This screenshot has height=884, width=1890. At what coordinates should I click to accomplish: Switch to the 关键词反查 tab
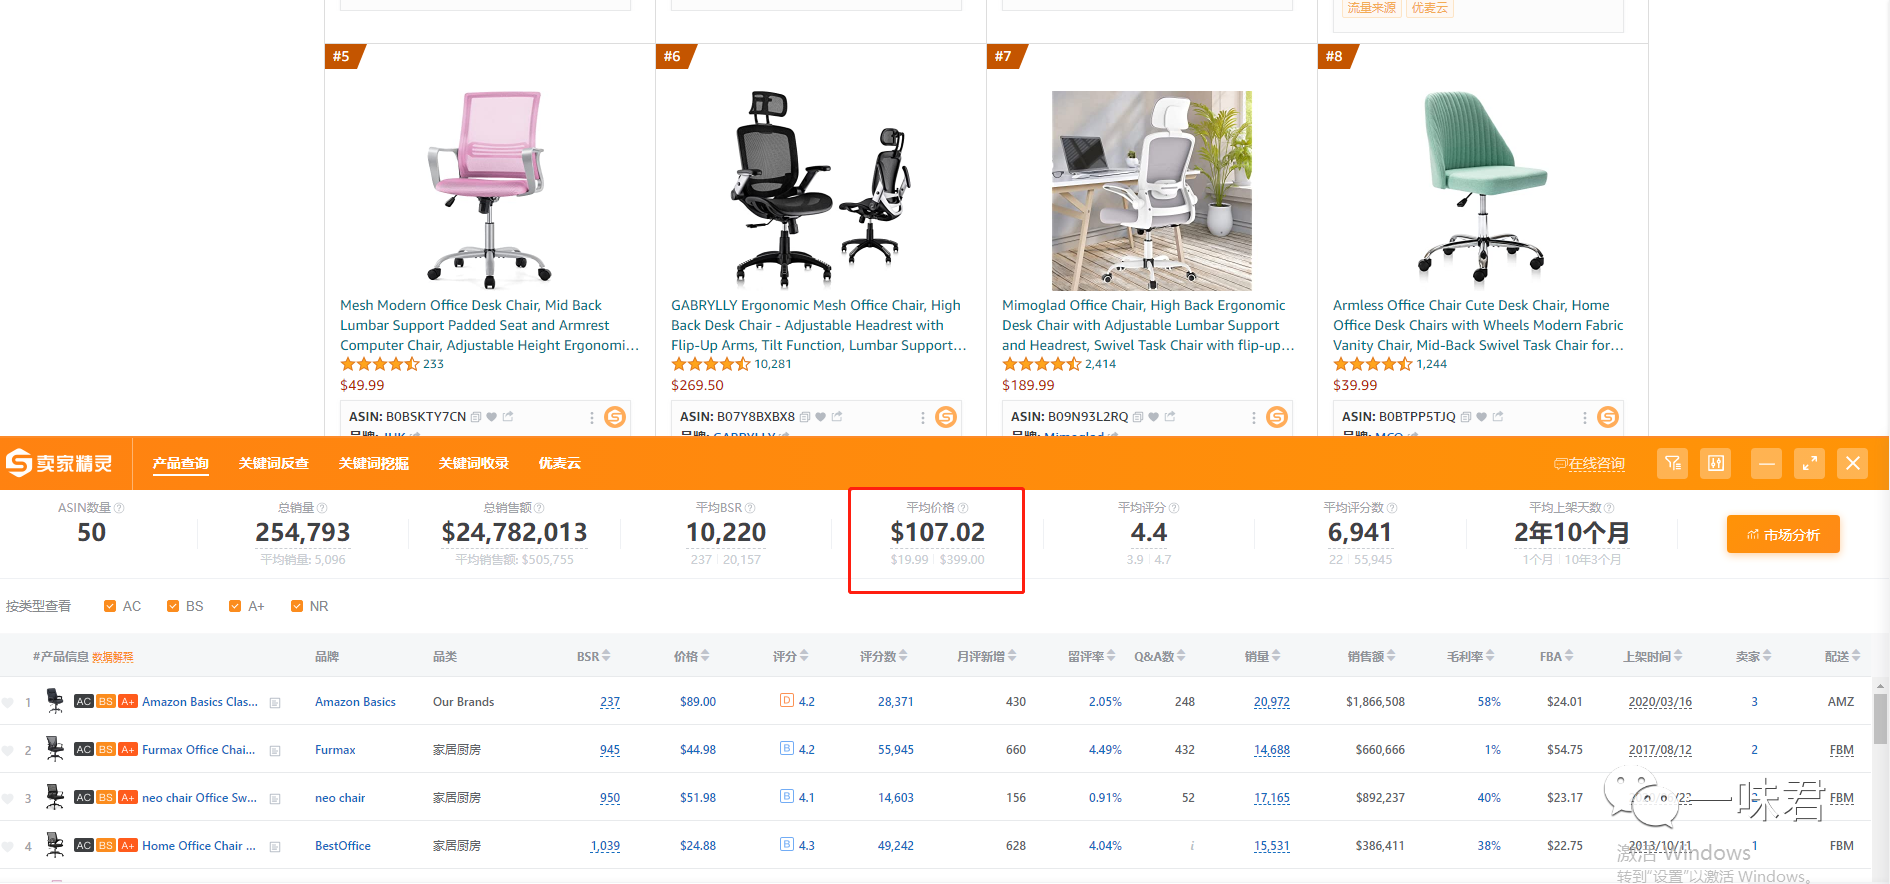(x=273, y=463)
